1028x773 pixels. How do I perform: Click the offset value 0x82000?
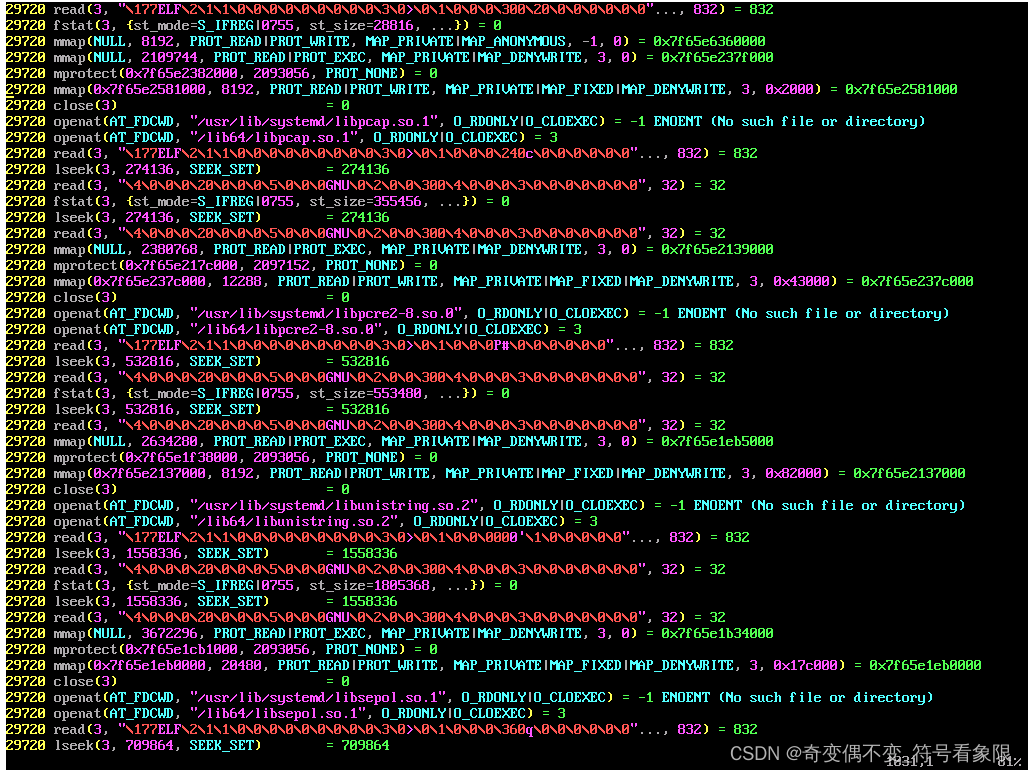(x=793, y=473)
